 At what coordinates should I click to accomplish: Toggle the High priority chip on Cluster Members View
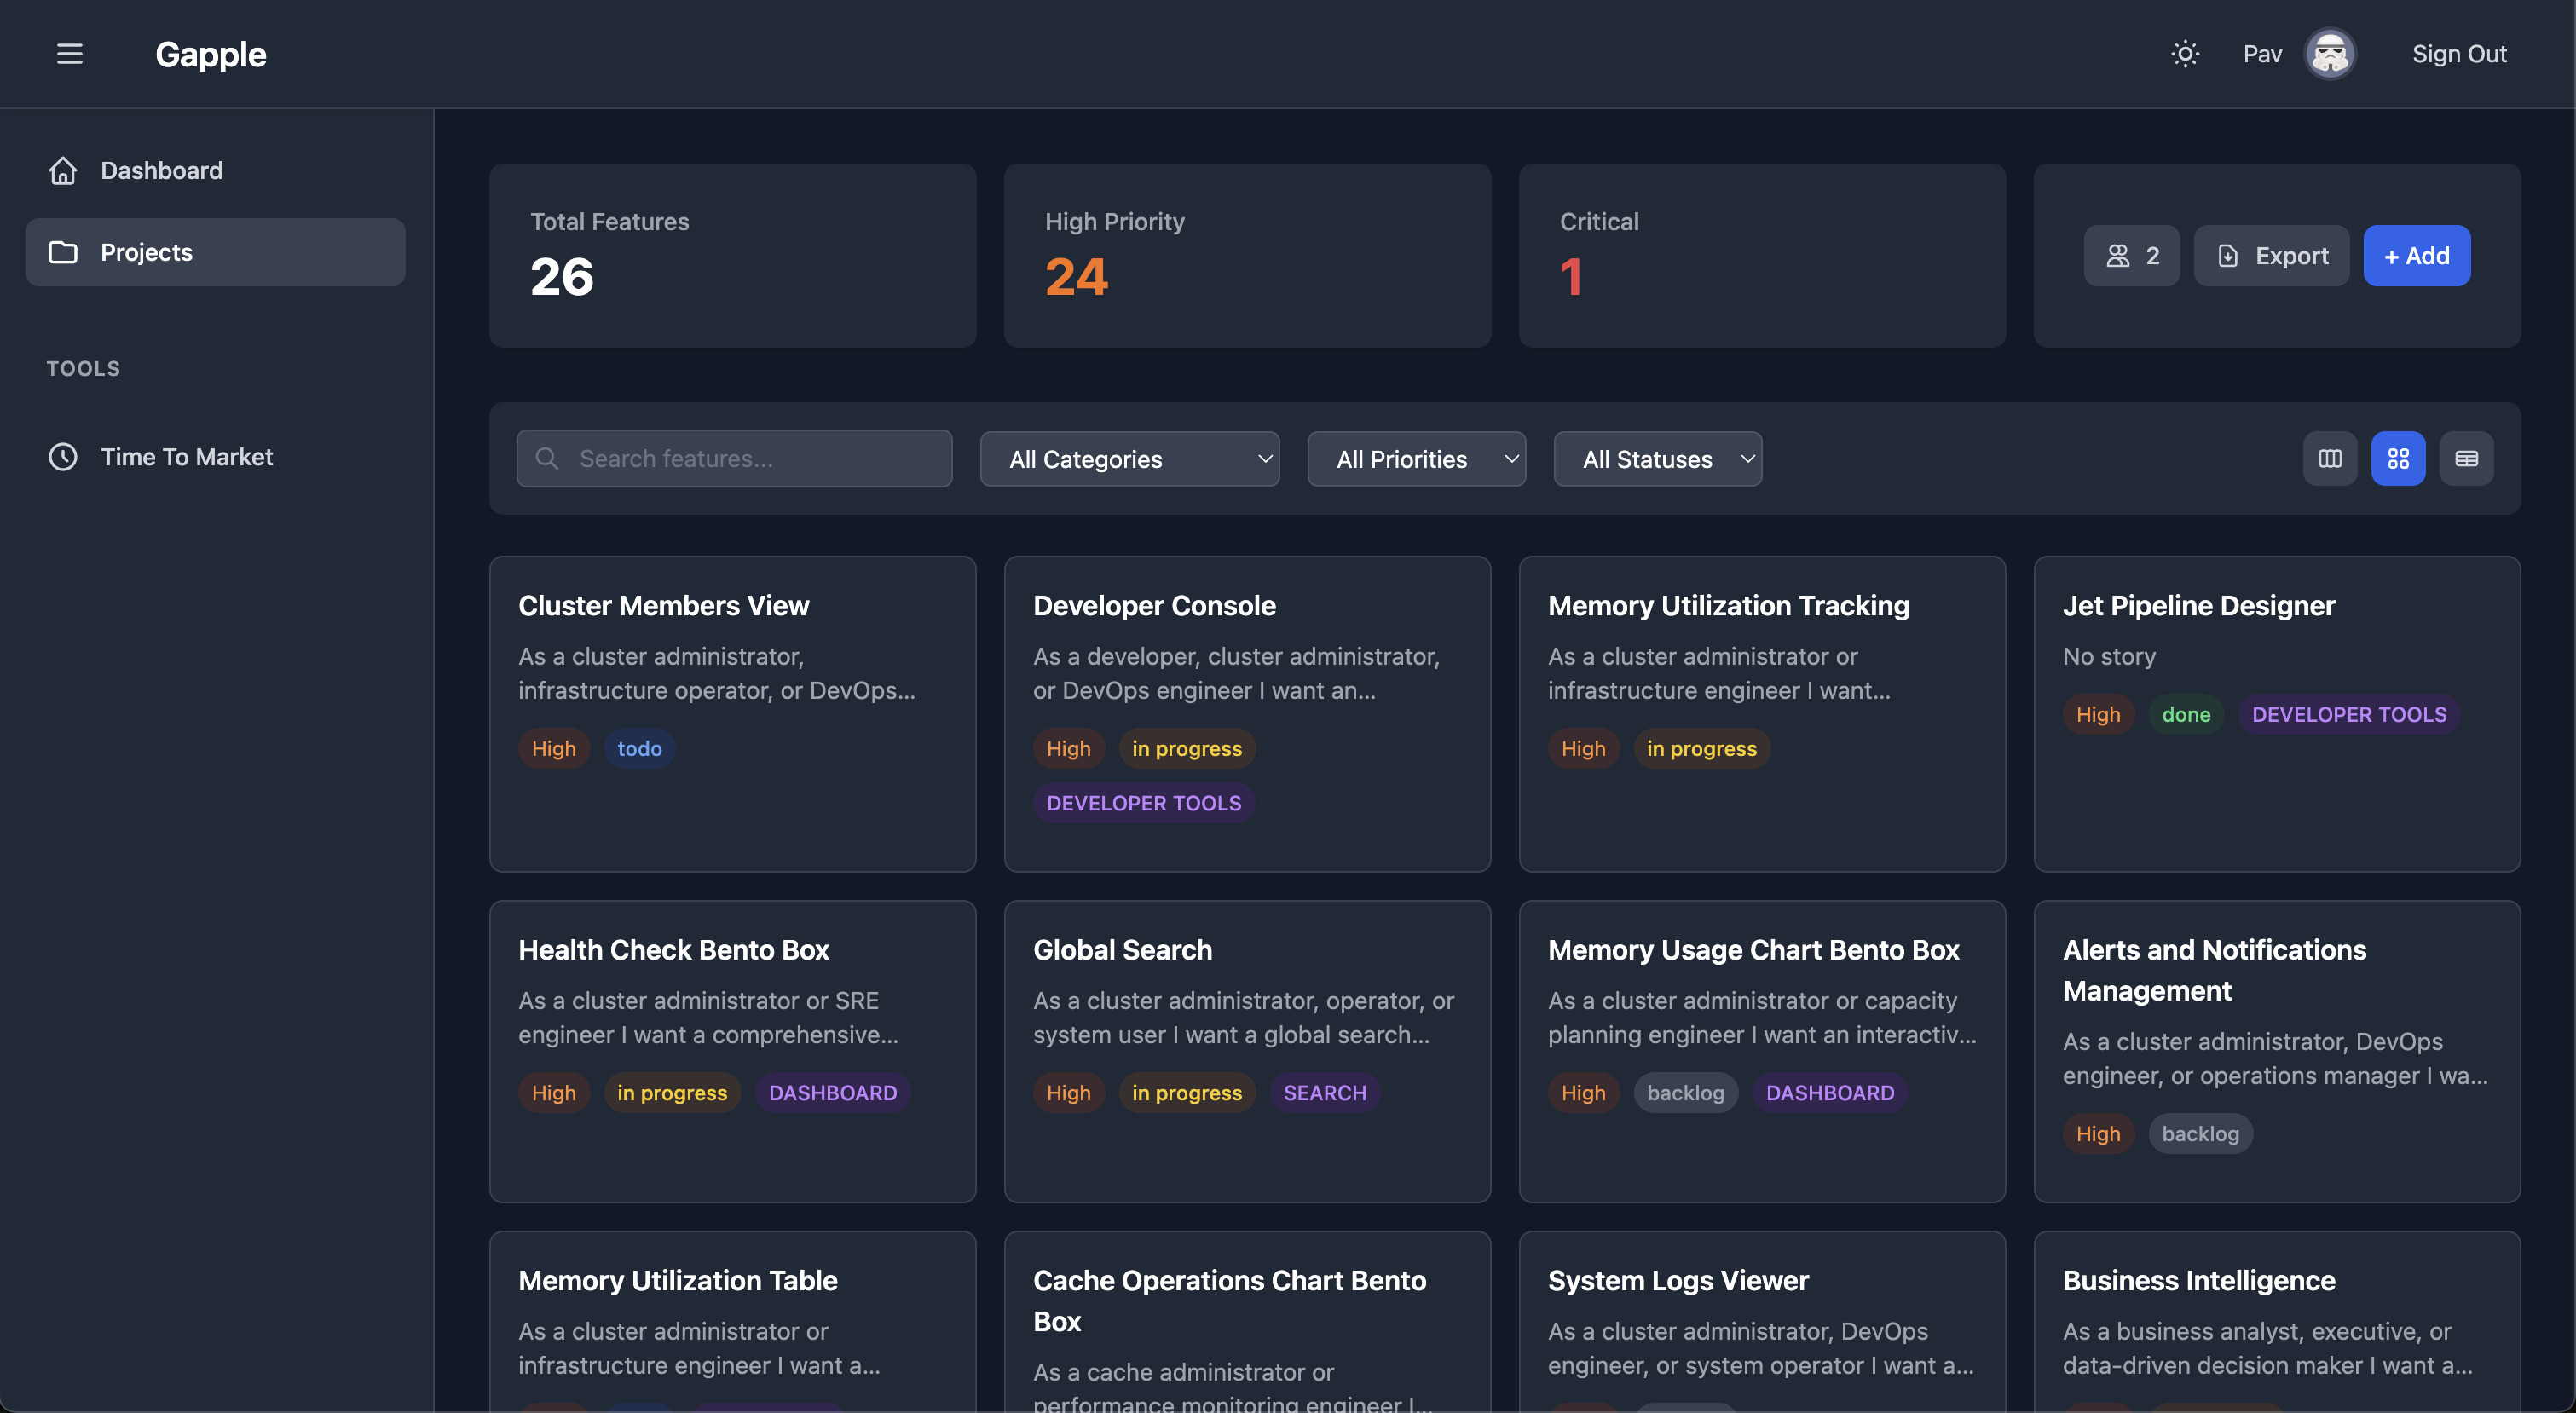pos(553,748)
